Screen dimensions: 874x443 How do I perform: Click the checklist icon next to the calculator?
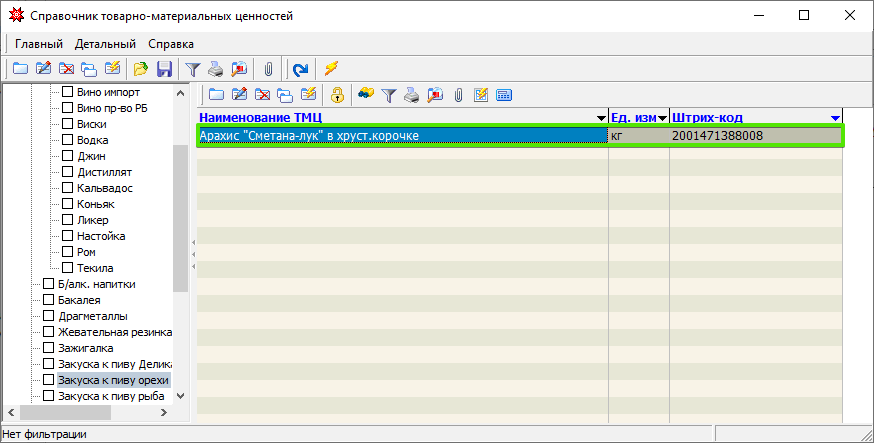coord(481,95)
